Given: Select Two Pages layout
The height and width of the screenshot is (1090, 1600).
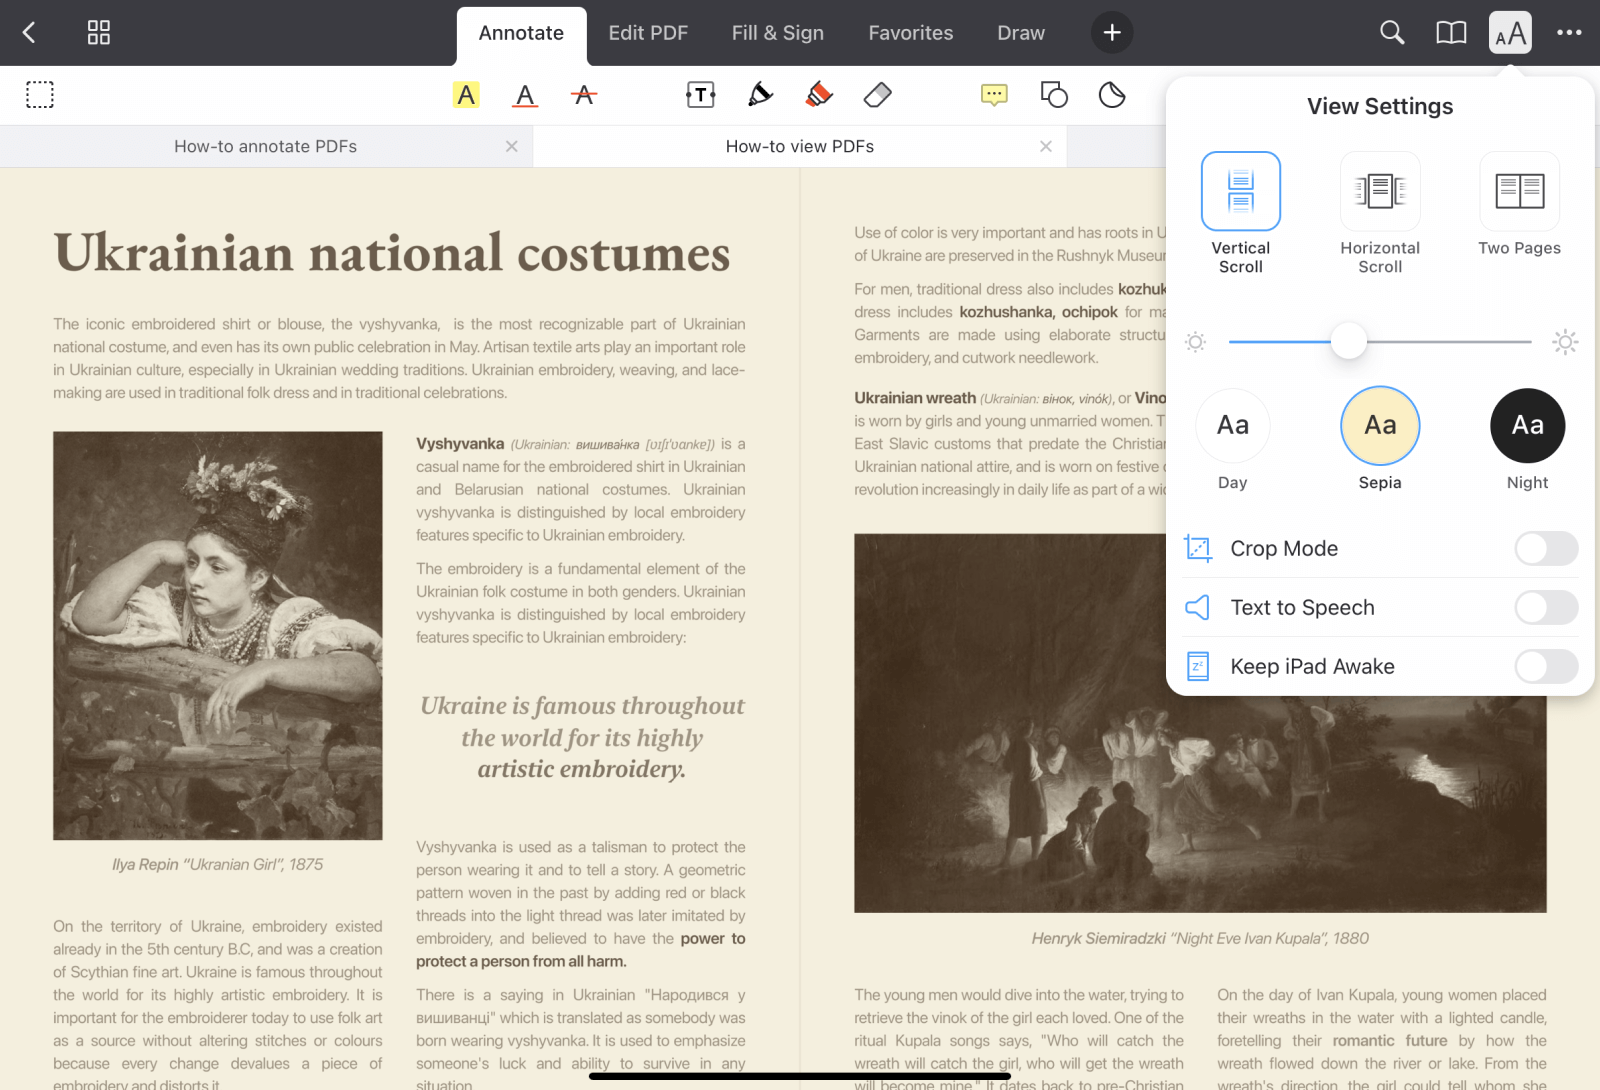Looking at the screenshot, I should coord(1519,205).
